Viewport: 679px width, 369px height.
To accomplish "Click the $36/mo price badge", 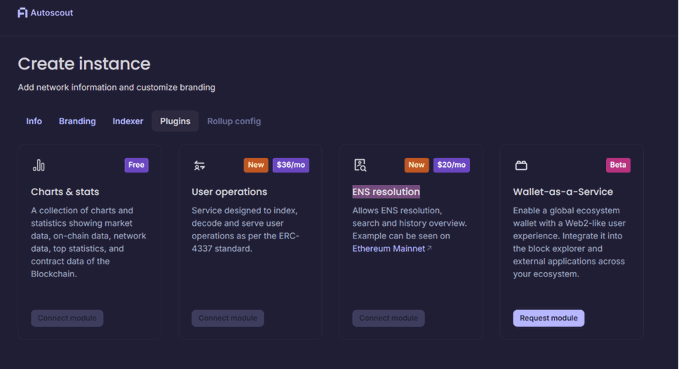I will click(291, 165).
